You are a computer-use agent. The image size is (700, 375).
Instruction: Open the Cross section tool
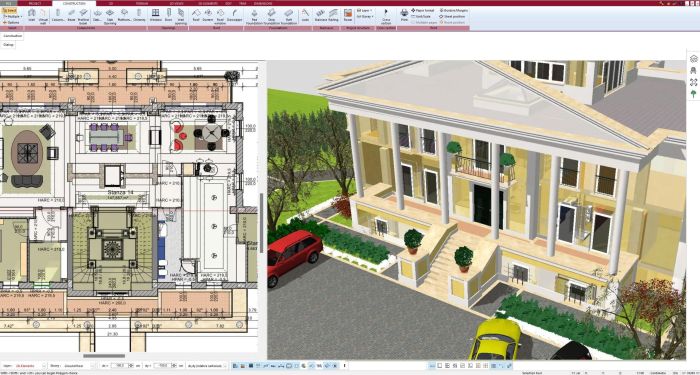[x=386, y=16]
